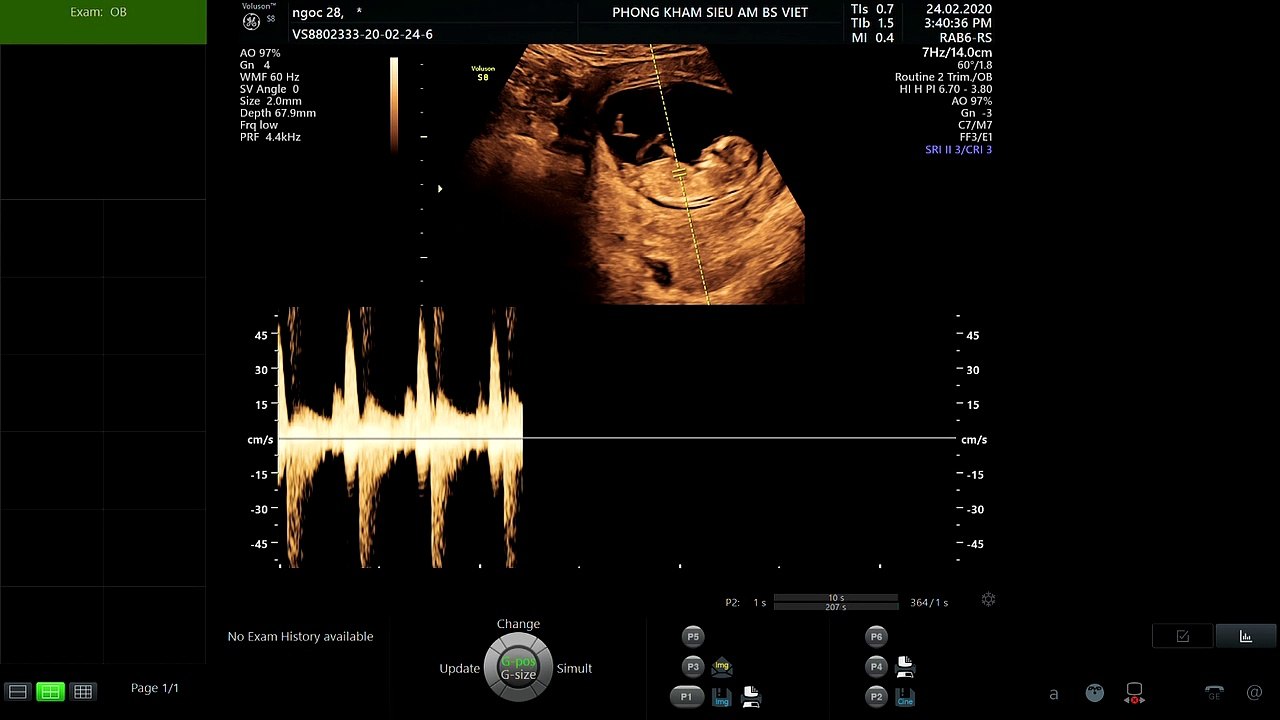Click patient name 'ngoc 28'
The image size is (1280, 720).
(x=317, y=13)
